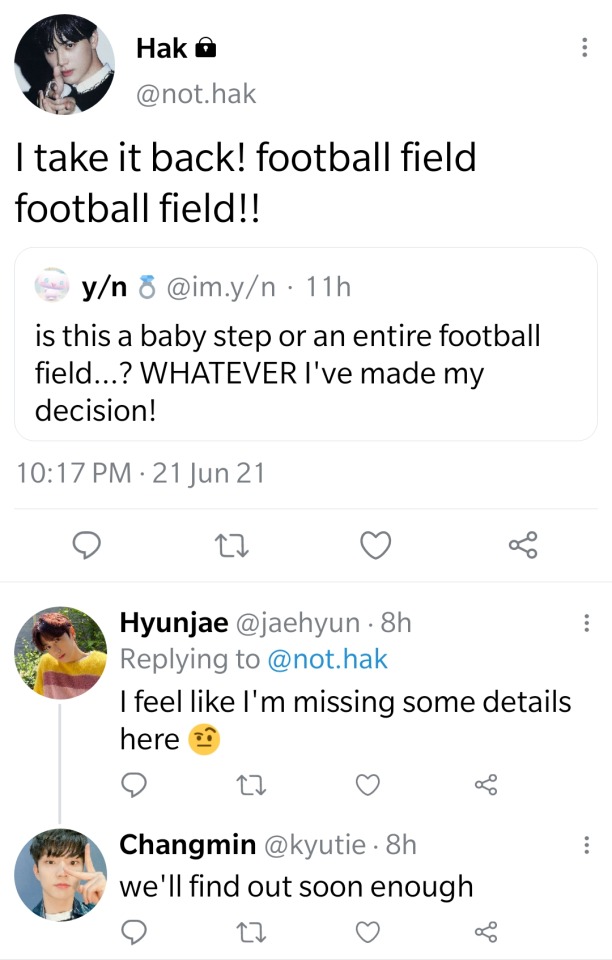Open more options on Hyunjae's reply
The image size is (612, 960).
click(x=586, y=624)
